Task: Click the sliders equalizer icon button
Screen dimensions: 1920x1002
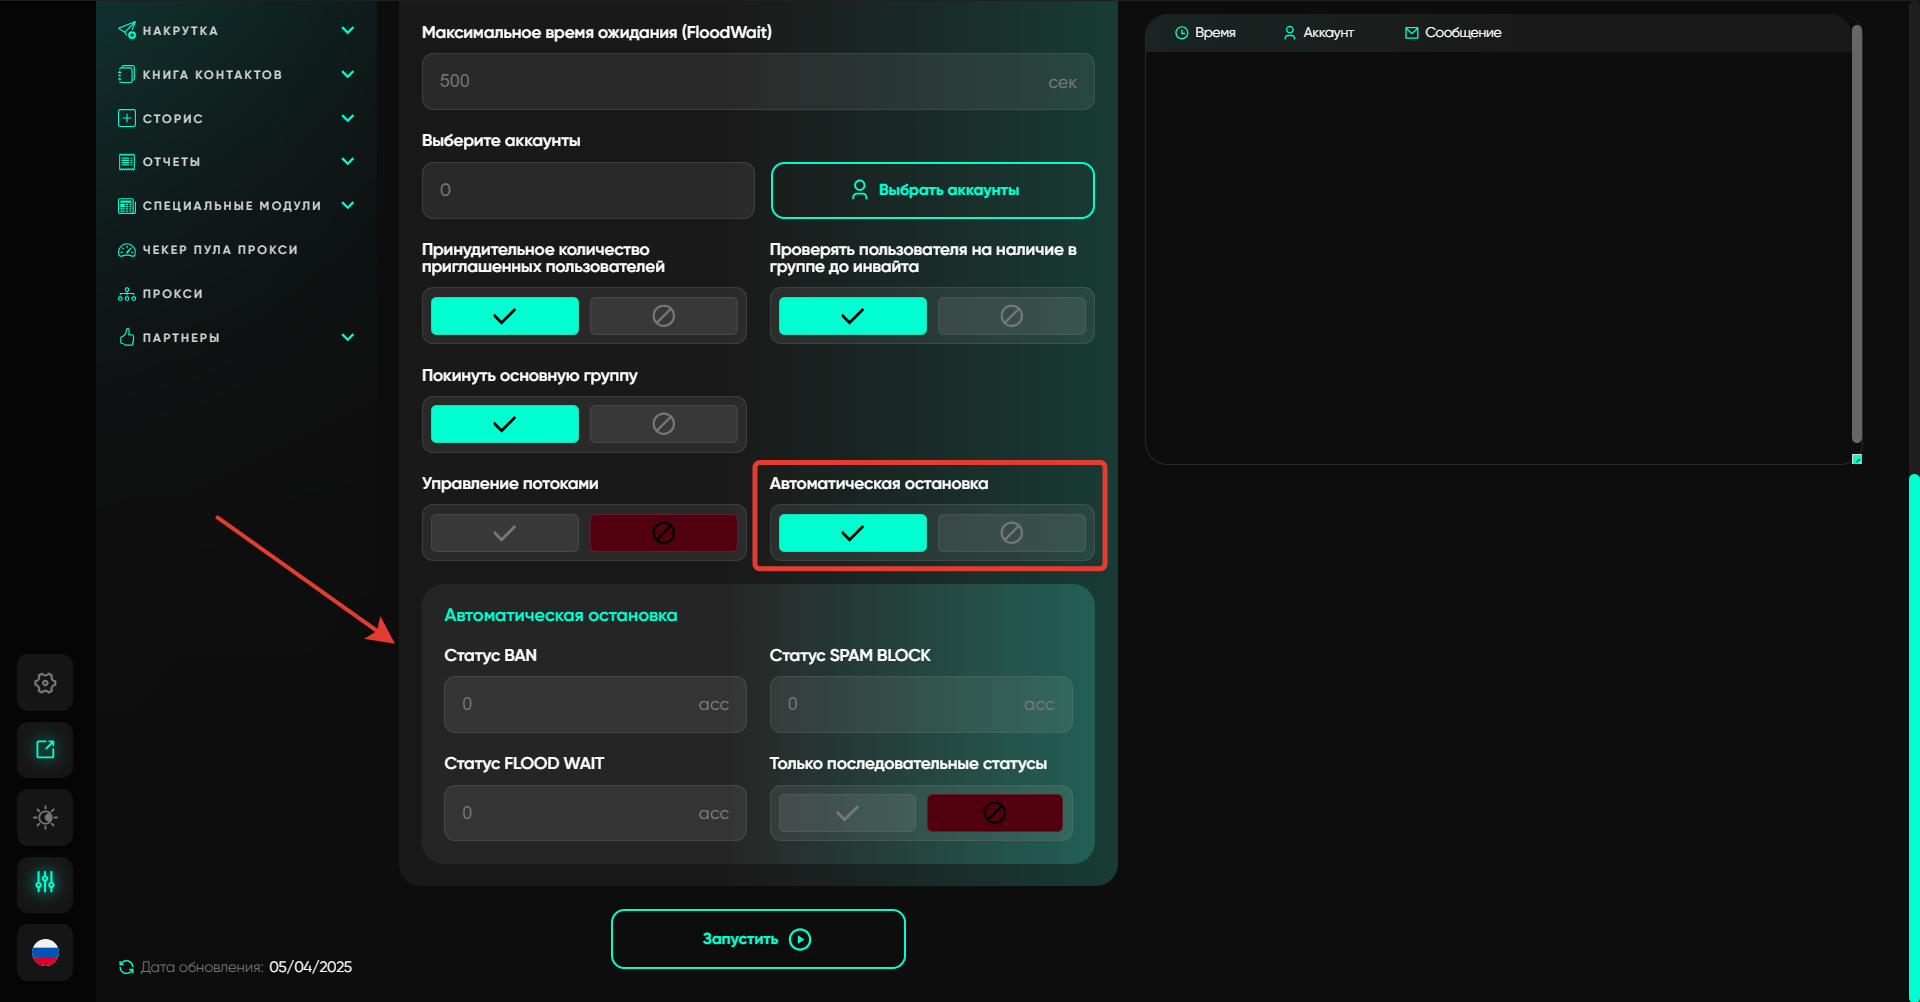Action: (45, 883)
